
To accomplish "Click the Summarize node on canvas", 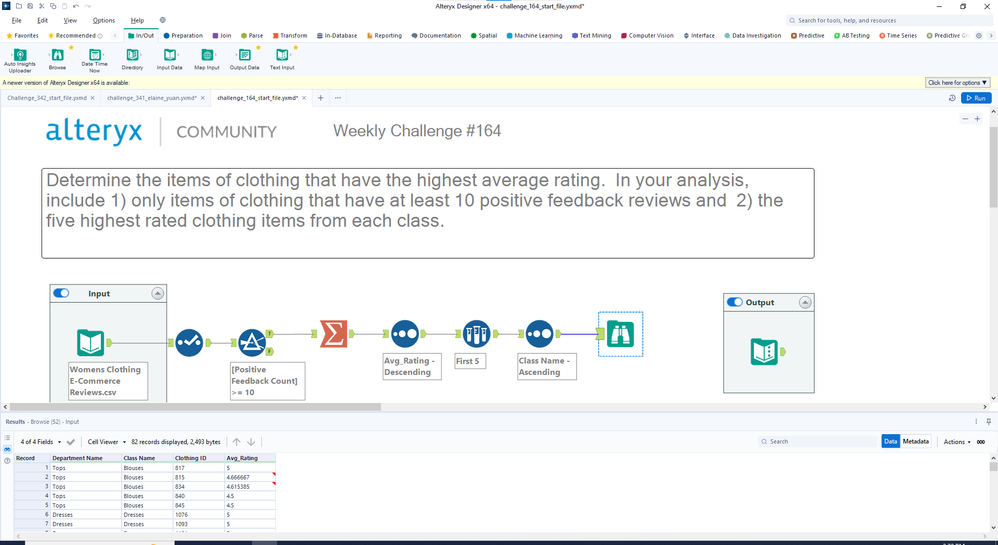I will tap(334, 334).
